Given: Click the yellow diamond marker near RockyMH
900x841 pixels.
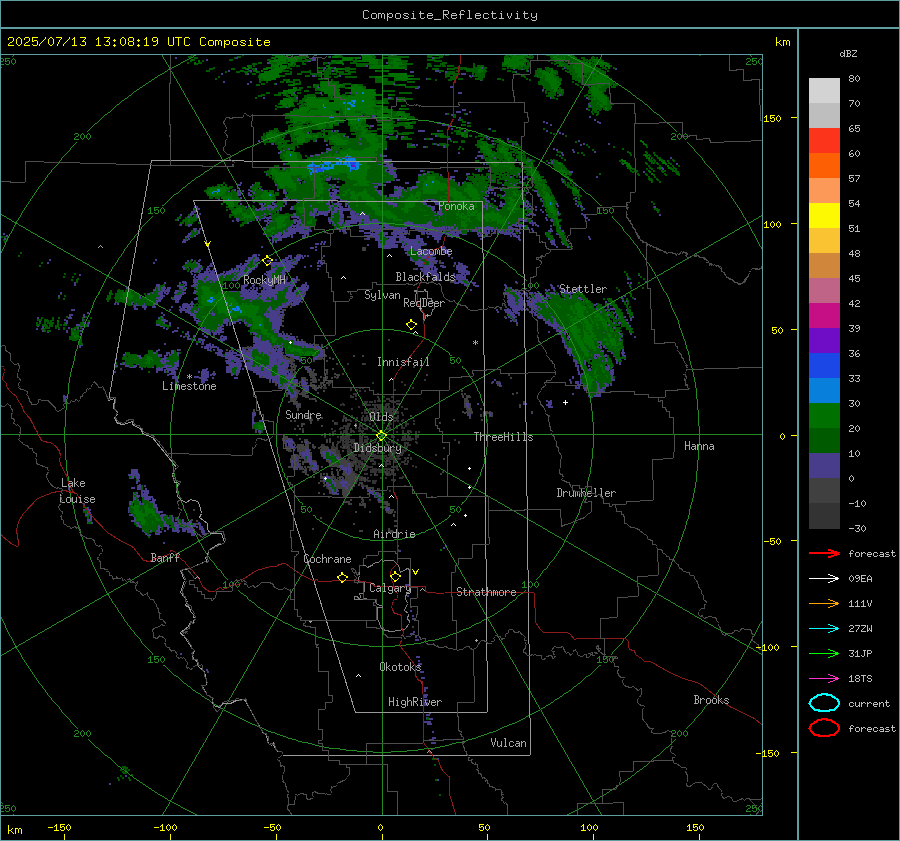Looking at the screenshot, I should coord(267,261).
